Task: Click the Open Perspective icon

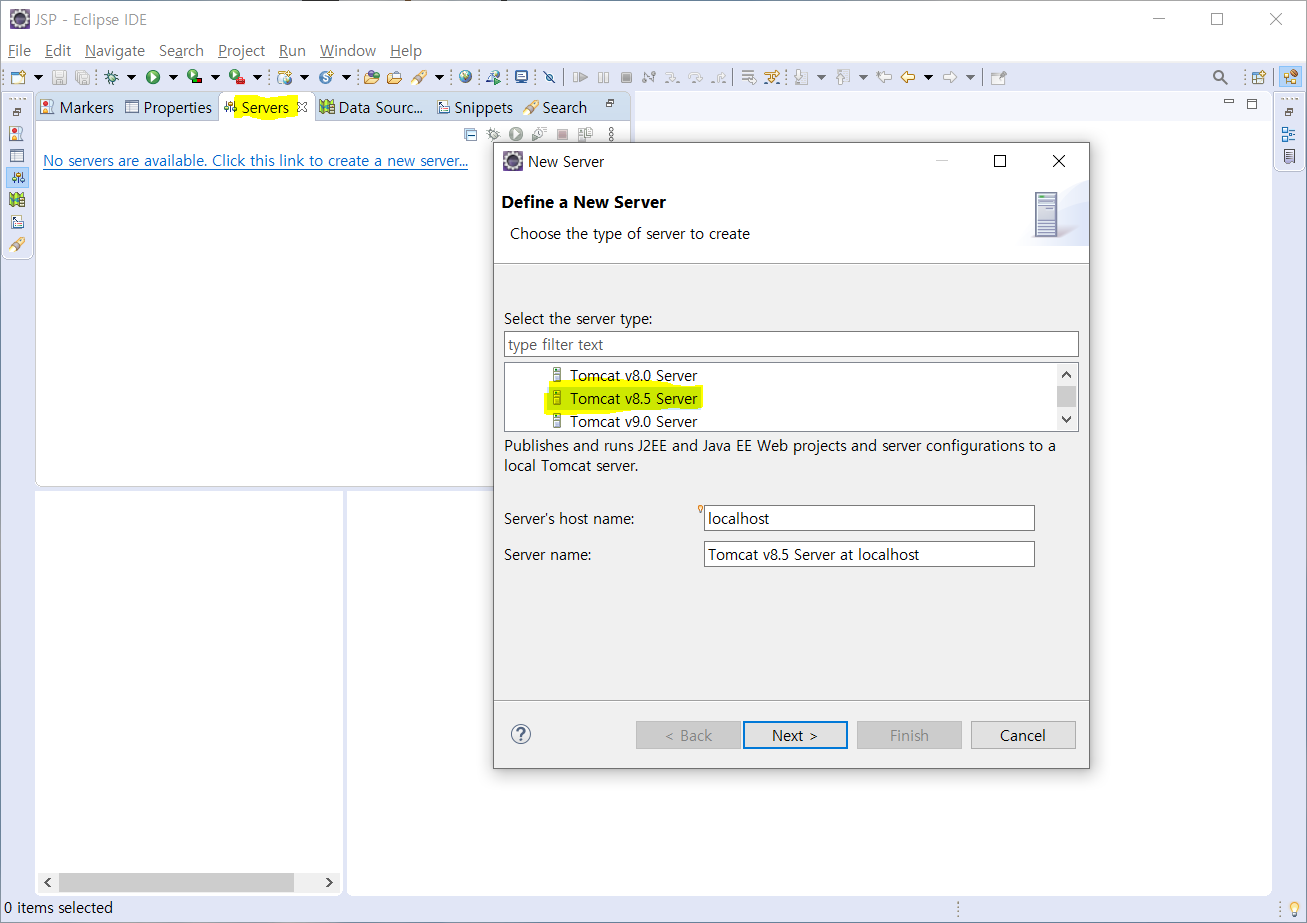Action: click(x=1258, y=77)
